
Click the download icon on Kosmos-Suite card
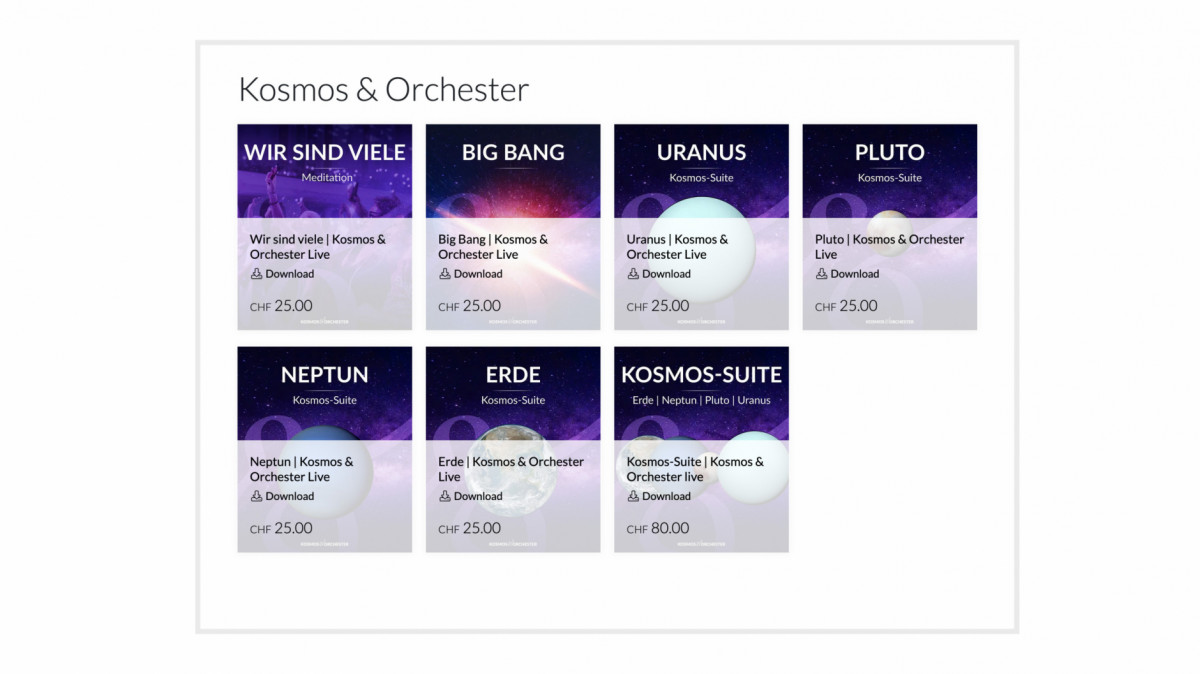coord(633,496)
